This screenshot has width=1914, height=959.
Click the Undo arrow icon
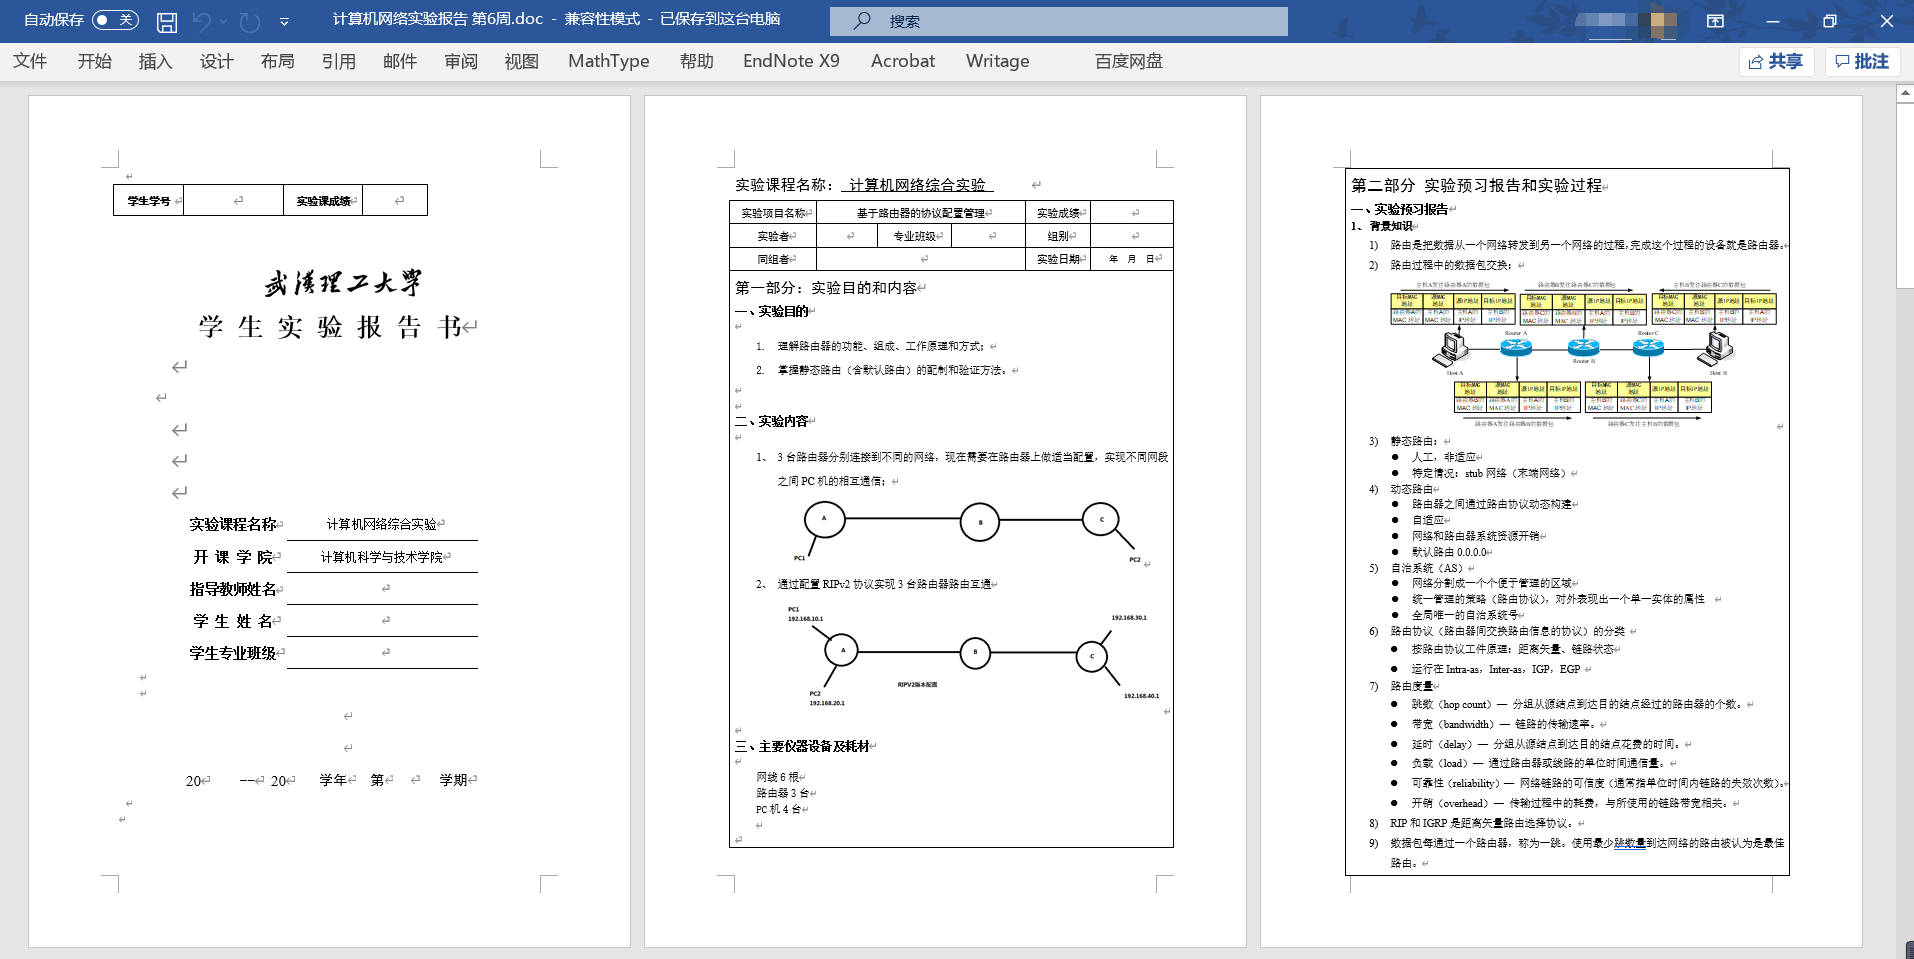pos(202,21)
